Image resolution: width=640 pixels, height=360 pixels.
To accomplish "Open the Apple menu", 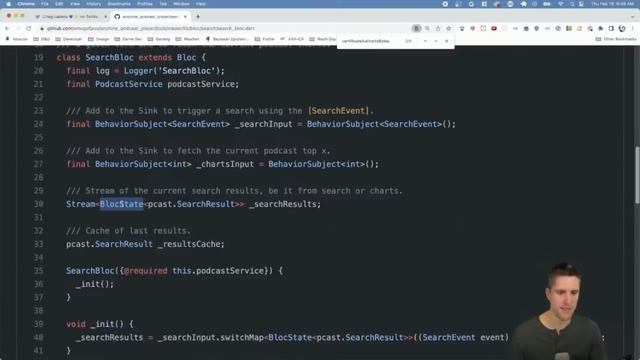I will point(9,4).
